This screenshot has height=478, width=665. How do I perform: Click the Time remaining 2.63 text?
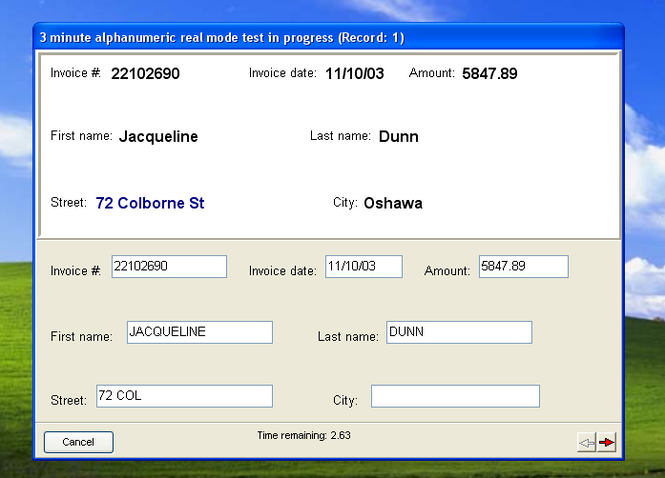304,436
